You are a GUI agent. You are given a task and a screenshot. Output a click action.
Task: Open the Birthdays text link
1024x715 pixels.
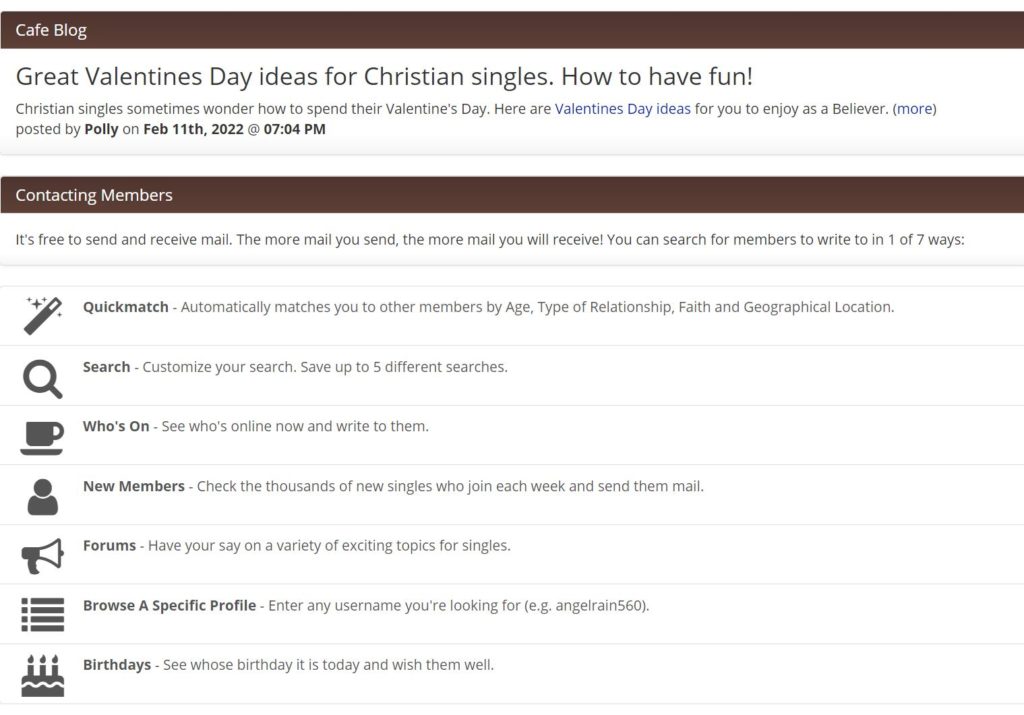117,665
